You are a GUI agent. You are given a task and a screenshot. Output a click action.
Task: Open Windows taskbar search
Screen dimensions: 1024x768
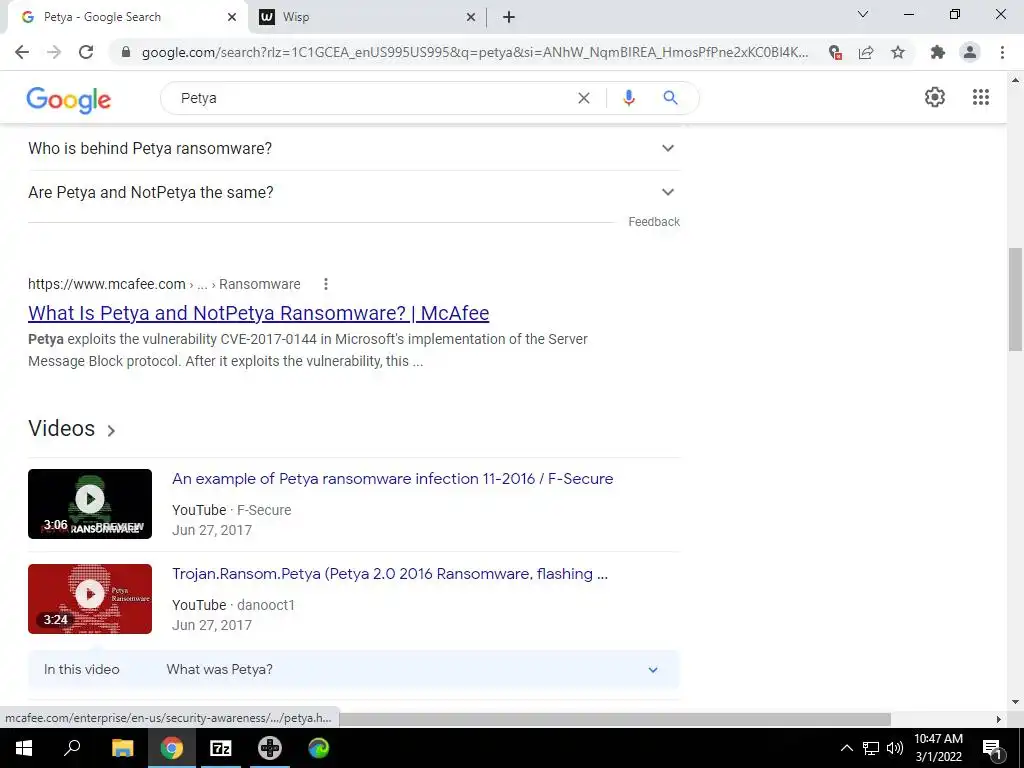click(x=72, y=748)
